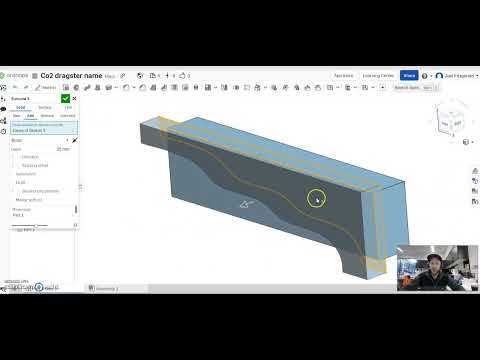This screenshot has height=360, width=480.
Task: Click the Co2 dragster name document title
Action: tap(71, 76)
